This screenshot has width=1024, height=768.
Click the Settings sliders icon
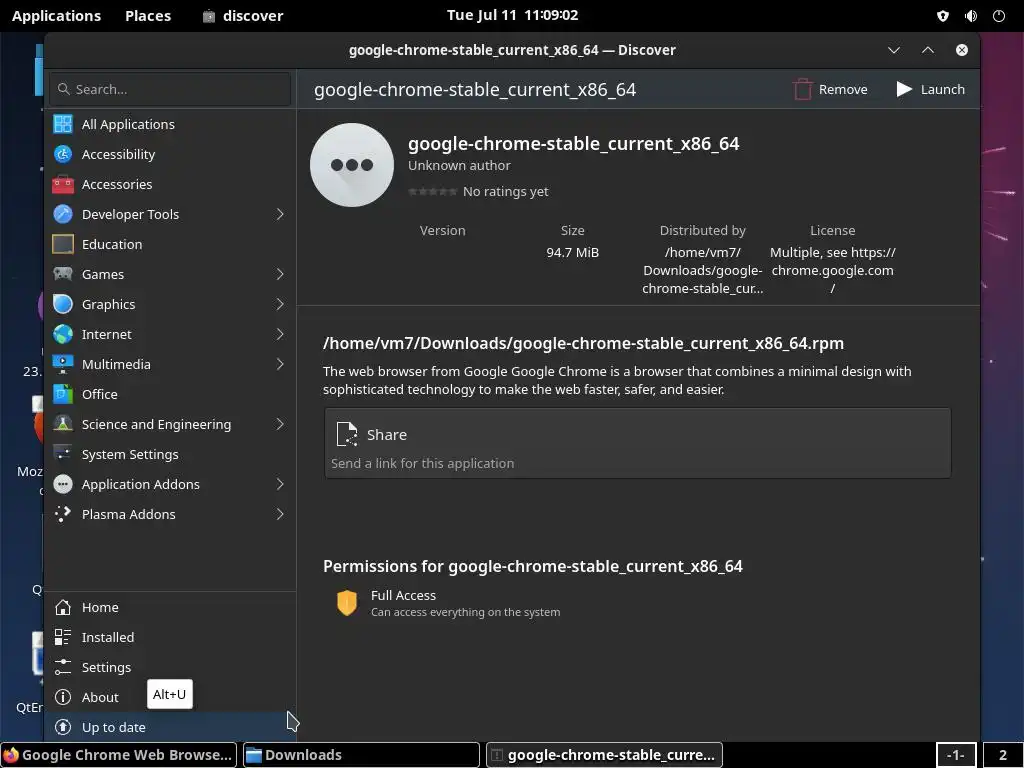(x=63, y=667)
